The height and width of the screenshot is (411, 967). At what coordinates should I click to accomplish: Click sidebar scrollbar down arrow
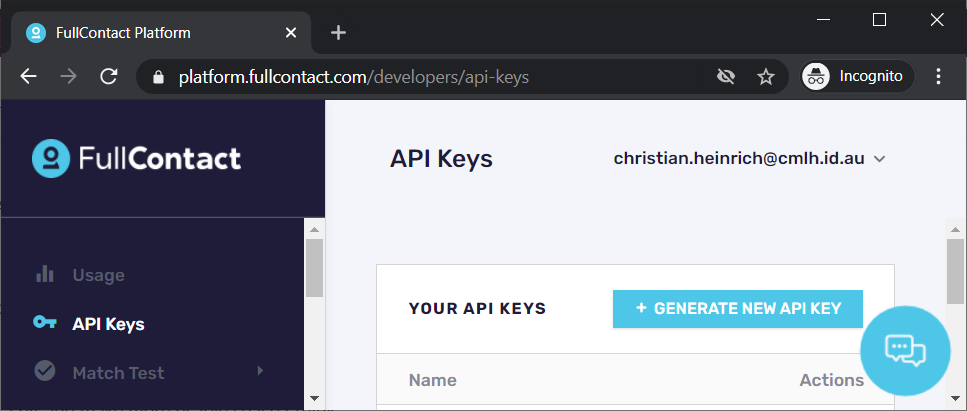pyautogui.click(x=315, y=399)
